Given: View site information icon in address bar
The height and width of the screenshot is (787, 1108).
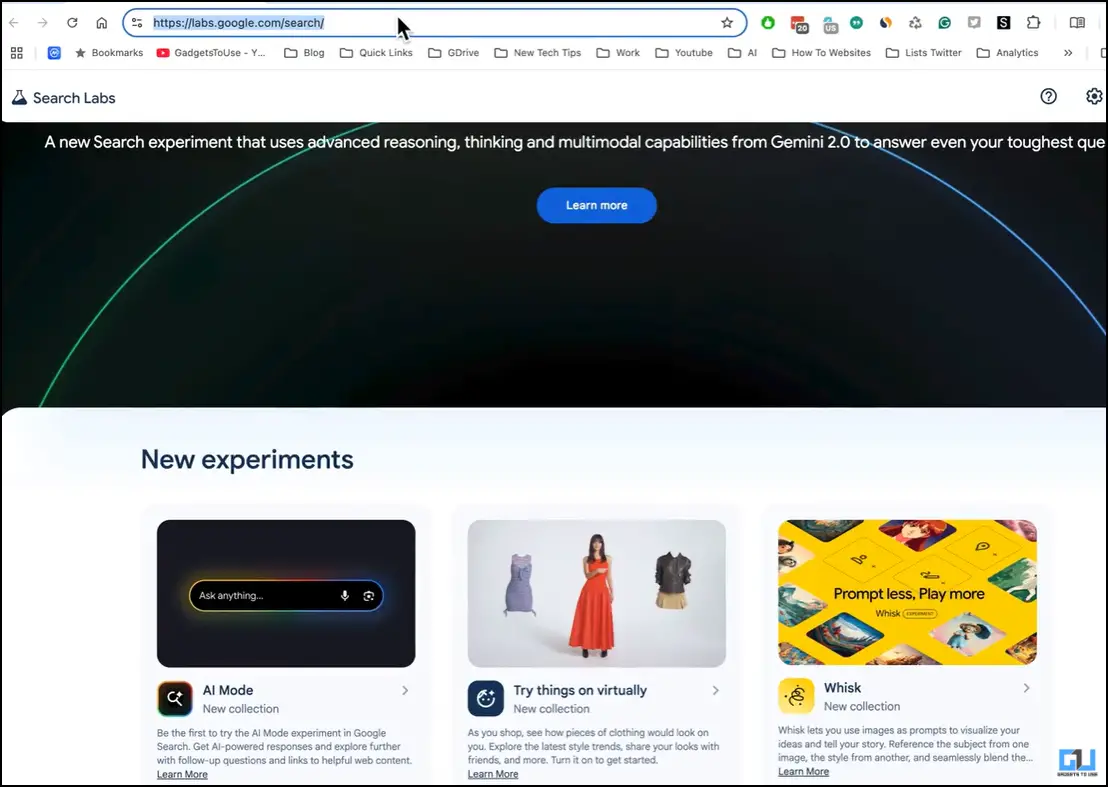Looking at the screenshot, I should (x=137, y=23).
